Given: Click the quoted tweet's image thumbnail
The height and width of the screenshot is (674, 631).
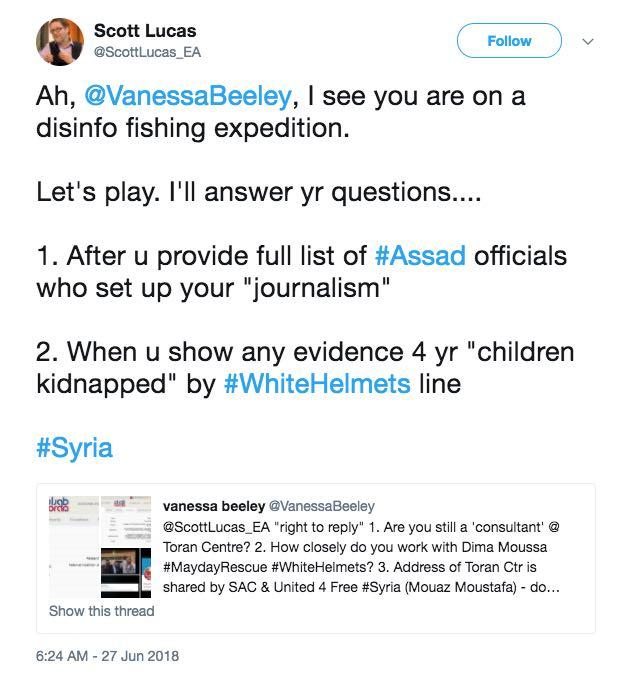Looking at the screenshot, I should coord(97,544).
